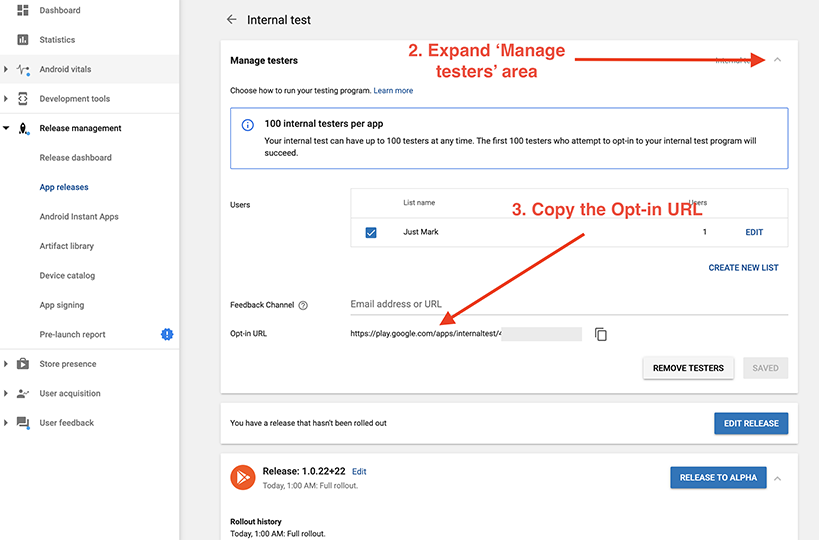Select Release dashboard menu item
This screenshot has width=819, height=540.
point(76,158)
